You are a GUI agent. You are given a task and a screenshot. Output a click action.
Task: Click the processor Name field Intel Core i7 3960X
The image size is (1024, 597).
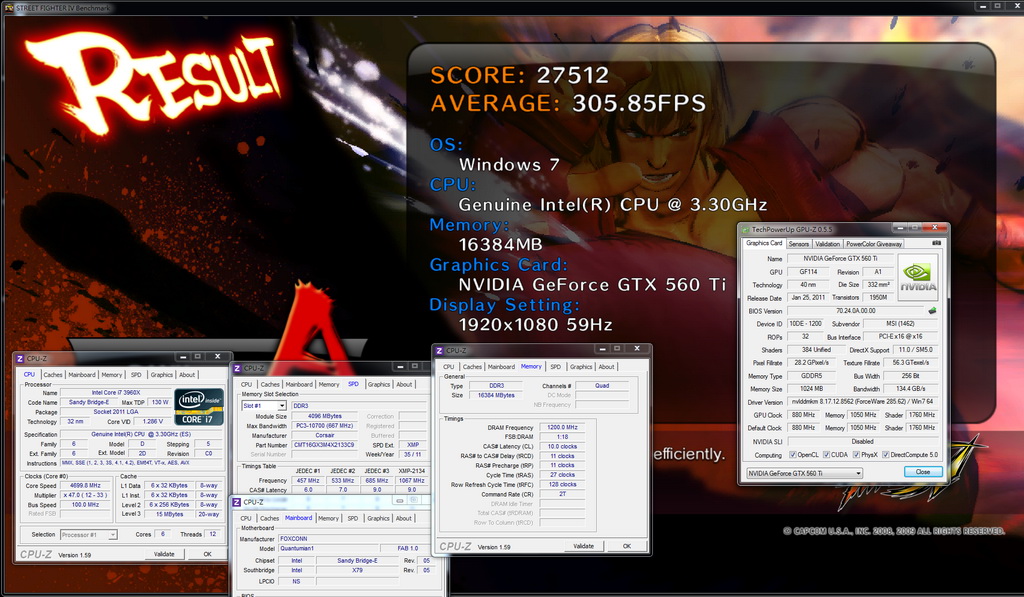coord(116,393)
